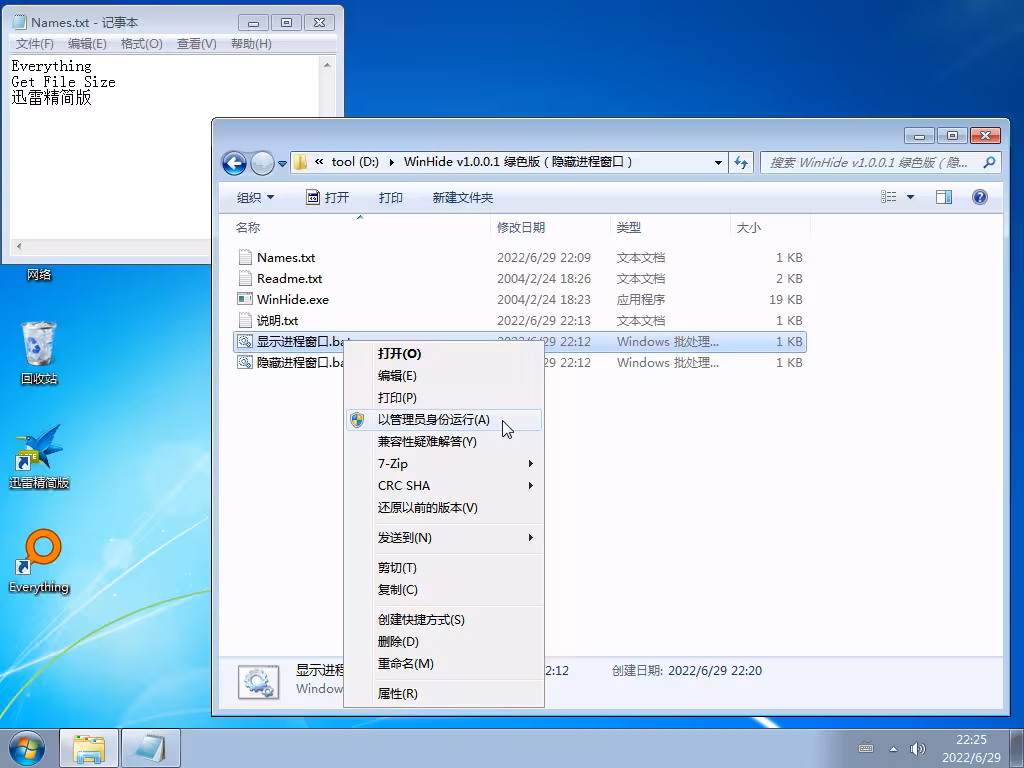1024x768 pixels.
Task: Choose 打印(P) in context menu
Action: pyautogui.click(x=444, y=397)
